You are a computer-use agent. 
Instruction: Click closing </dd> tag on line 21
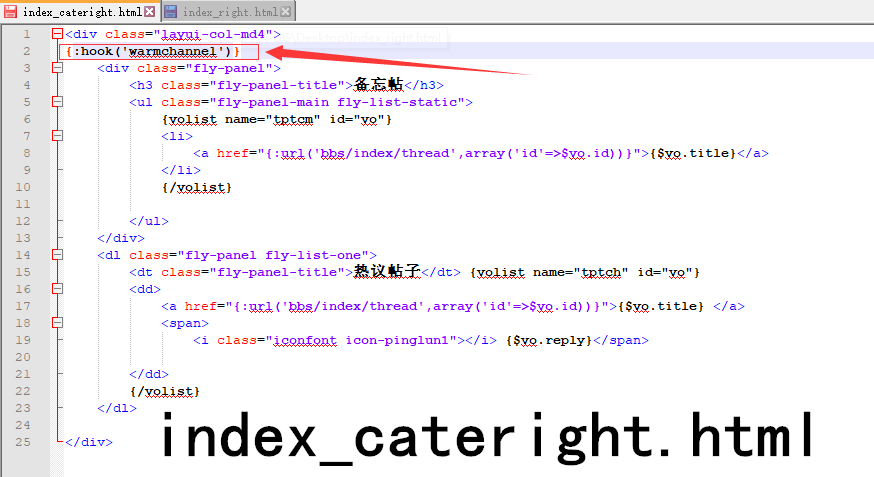click(149, 375)
